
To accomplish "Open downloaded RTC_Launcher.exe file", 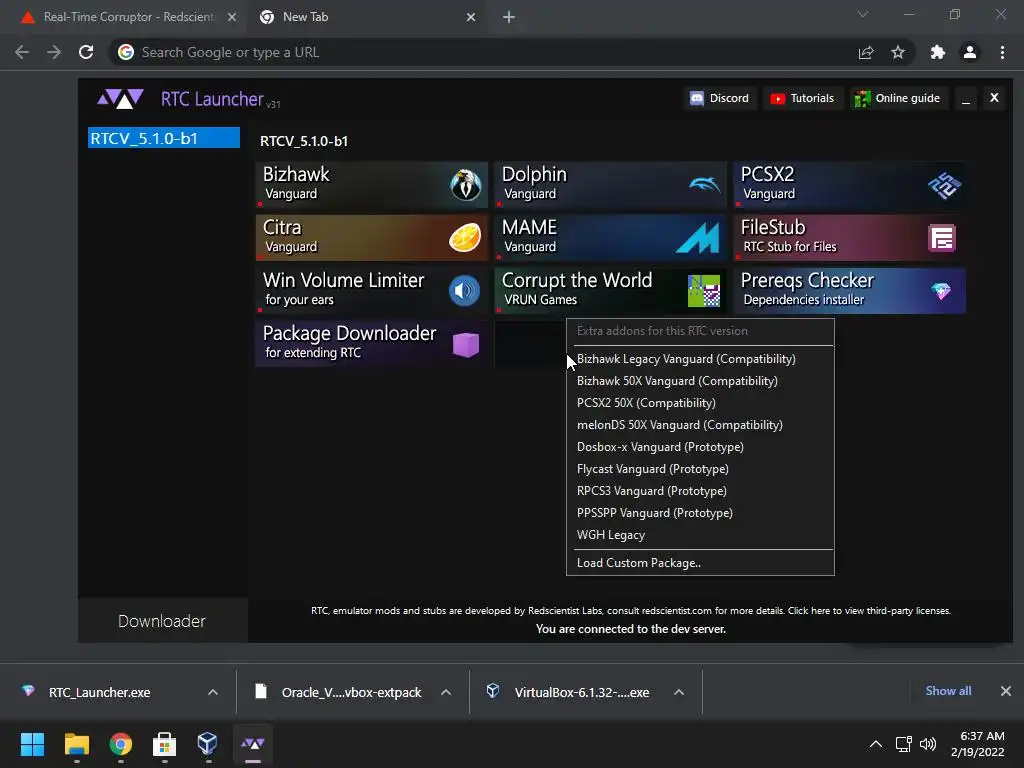I will click(x=99, y=692).
